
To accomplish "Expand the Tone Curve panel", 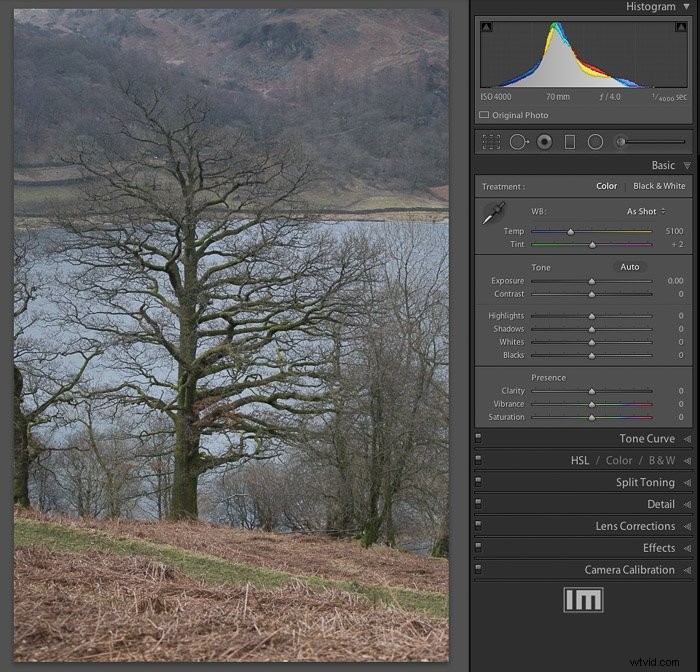I will 687,439.
